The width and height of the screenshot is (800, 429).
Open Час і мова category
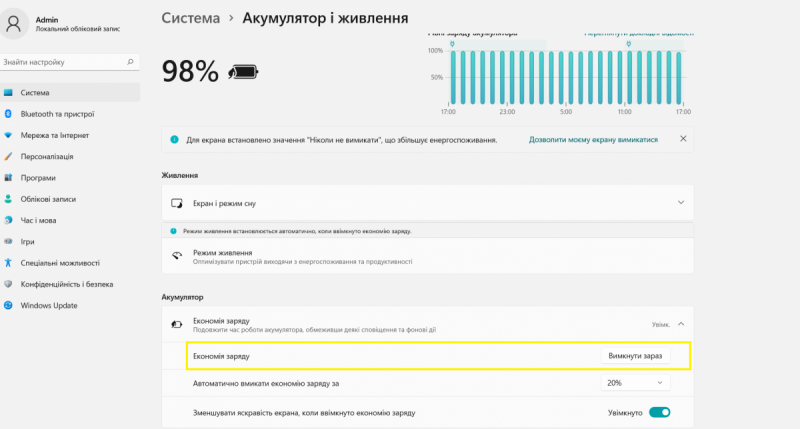pos(70,220)
